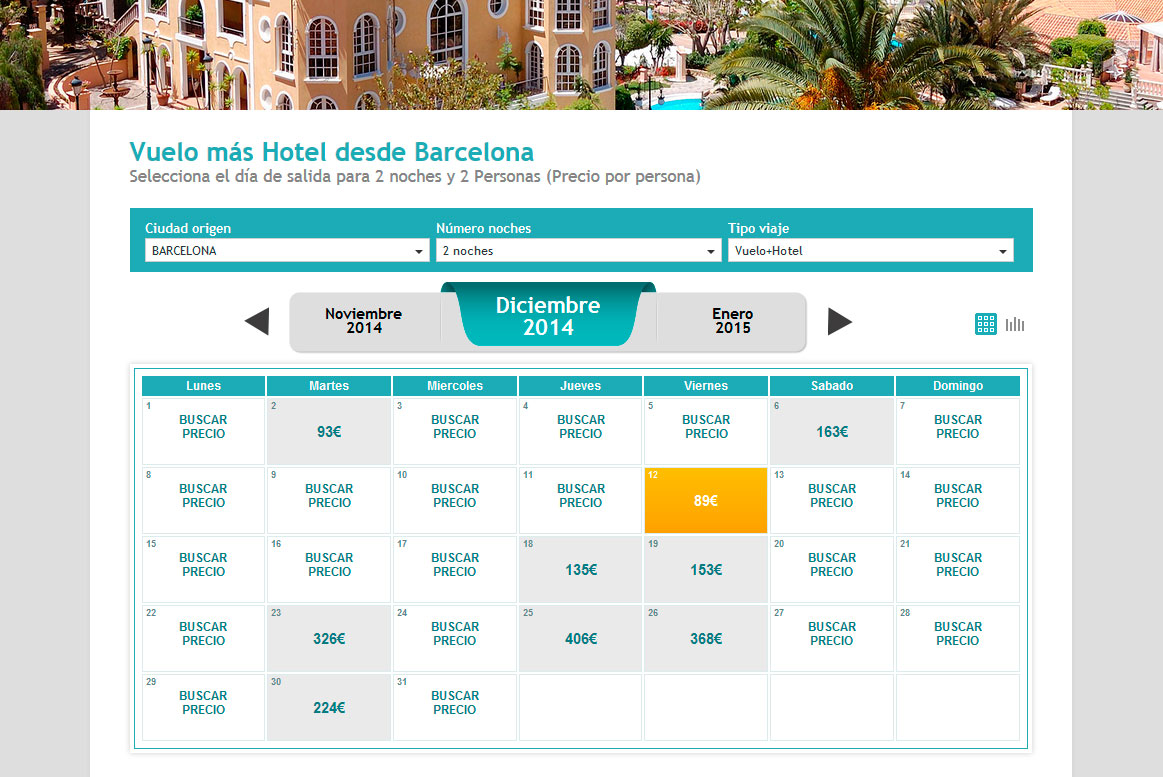
Task: Click the previous month left arrow
Action: (x=257, y=322)
